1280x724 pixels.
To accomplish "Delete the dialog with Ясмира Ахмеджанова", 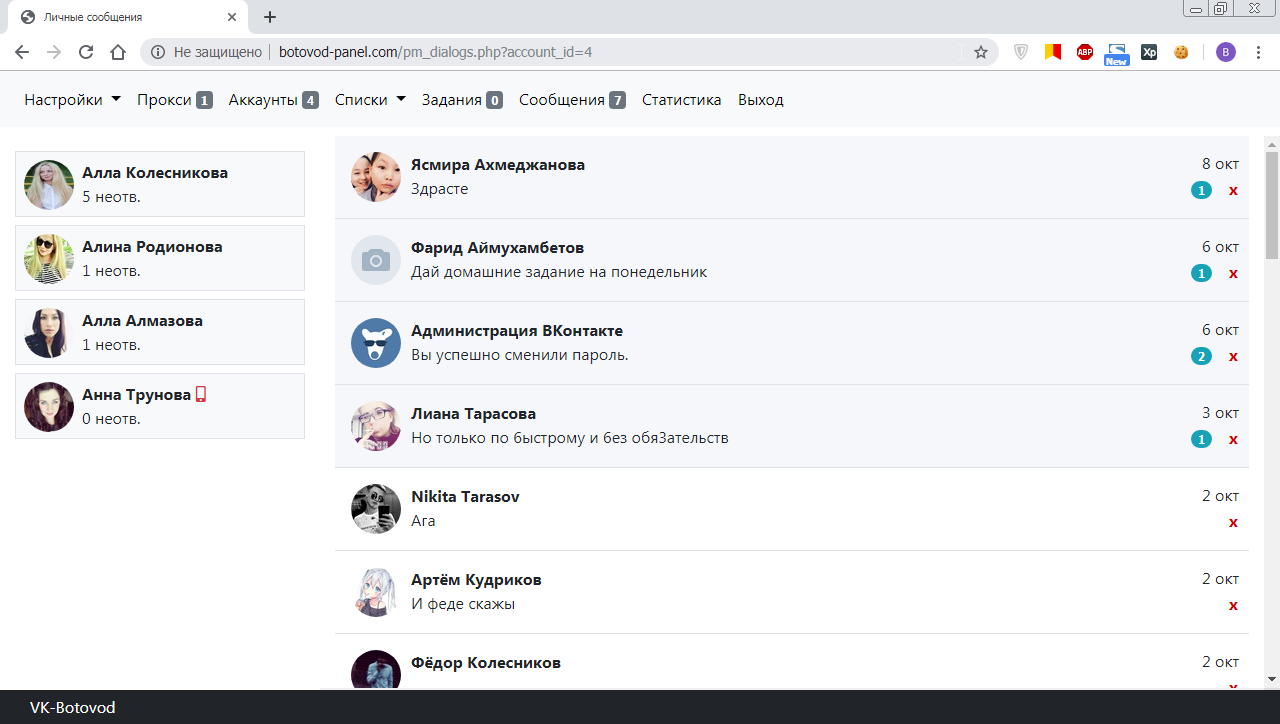I will coord(1233,189).
